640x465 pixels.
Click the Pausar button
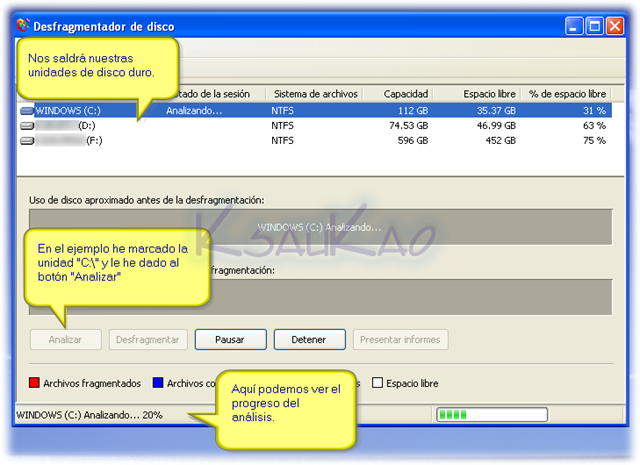231,340
